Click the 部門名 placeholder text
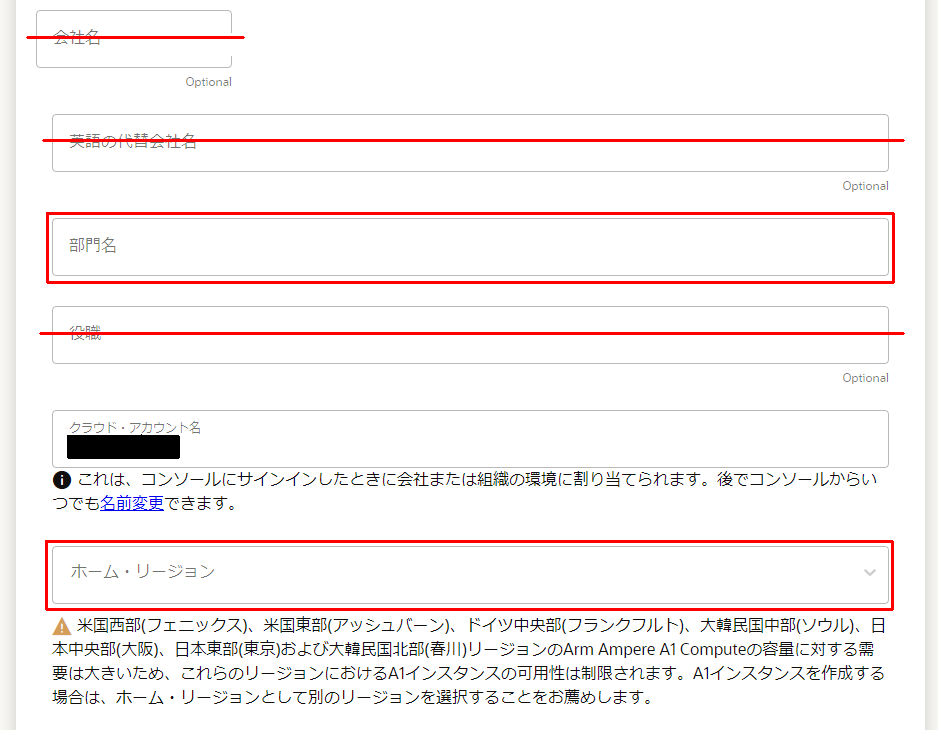 (x=93, y=245)
